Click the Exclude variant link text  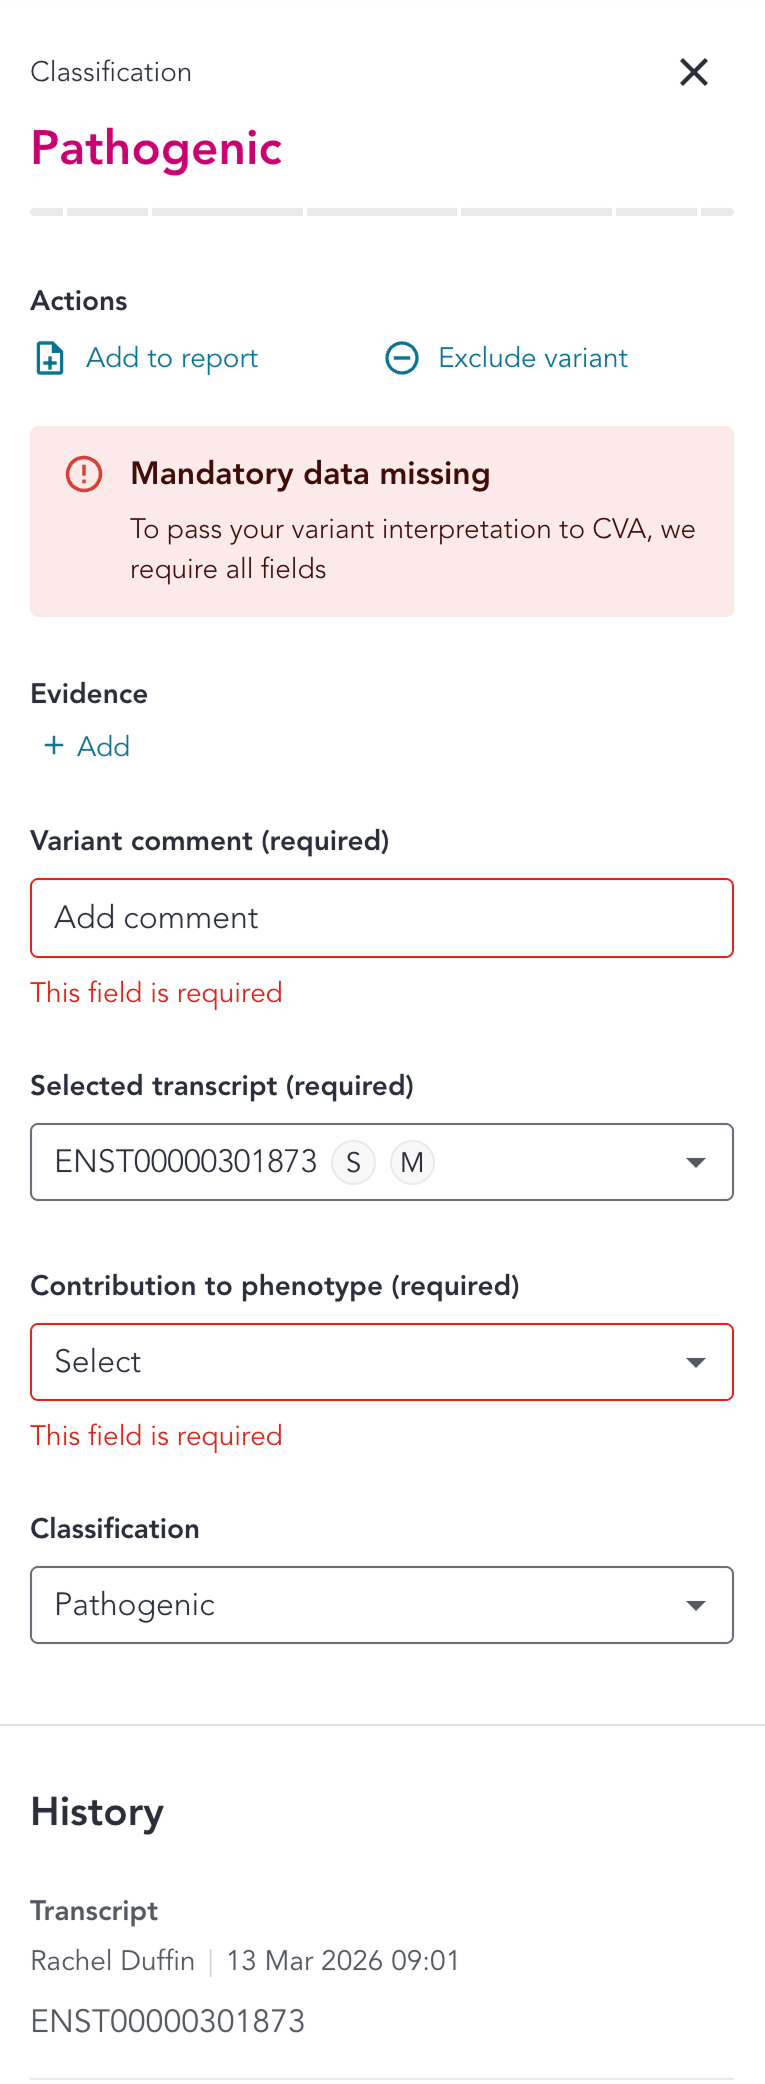click(533, 358)
